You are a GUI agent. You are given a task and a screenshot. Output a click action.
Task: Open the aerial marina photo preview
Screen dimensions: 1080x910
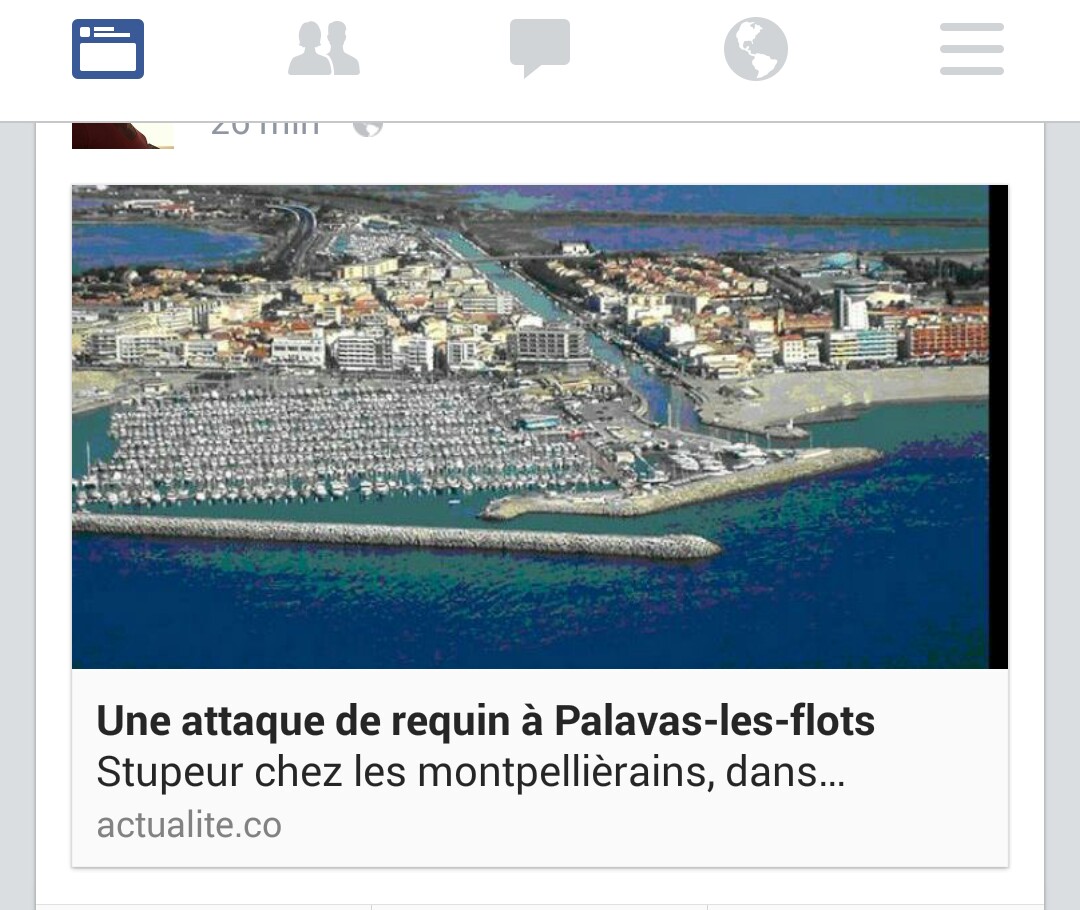(x=540, y=426)
